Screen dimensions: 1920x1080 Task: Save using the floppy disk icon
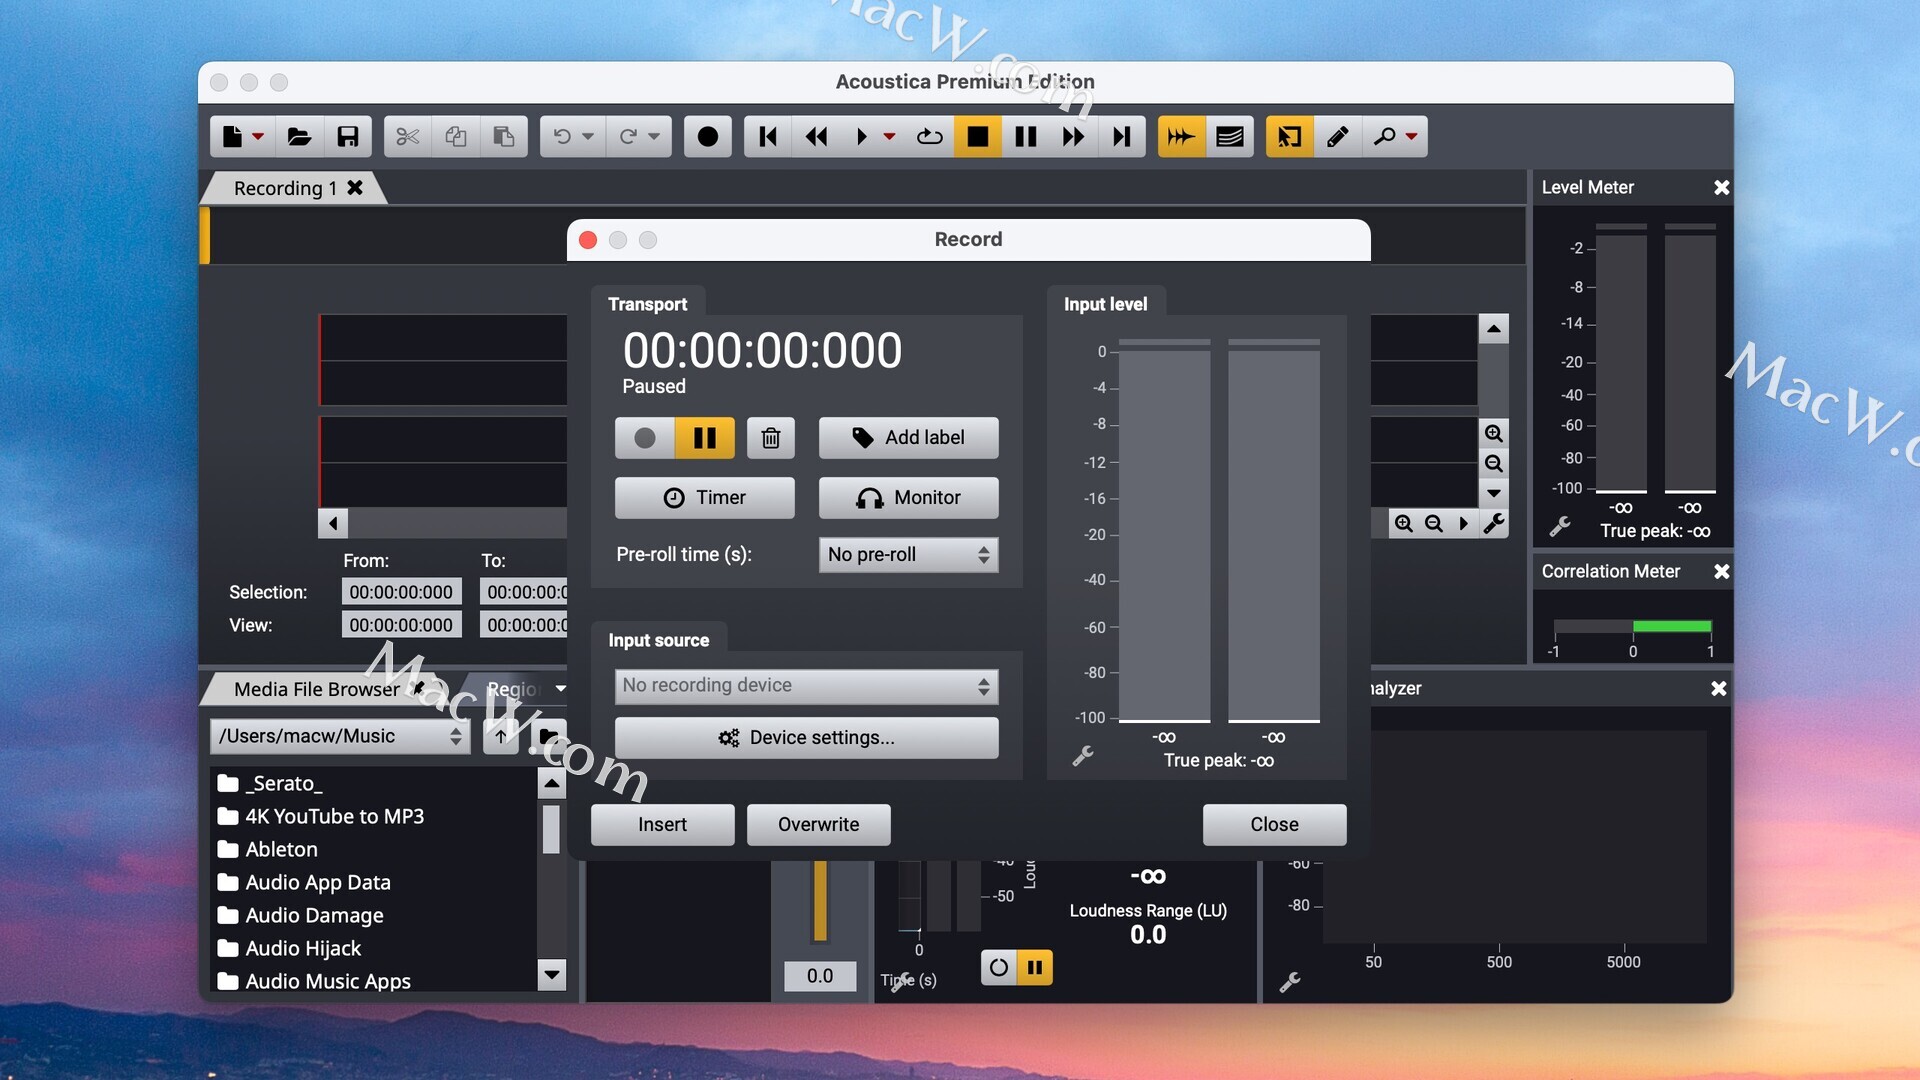click(347, 137)
